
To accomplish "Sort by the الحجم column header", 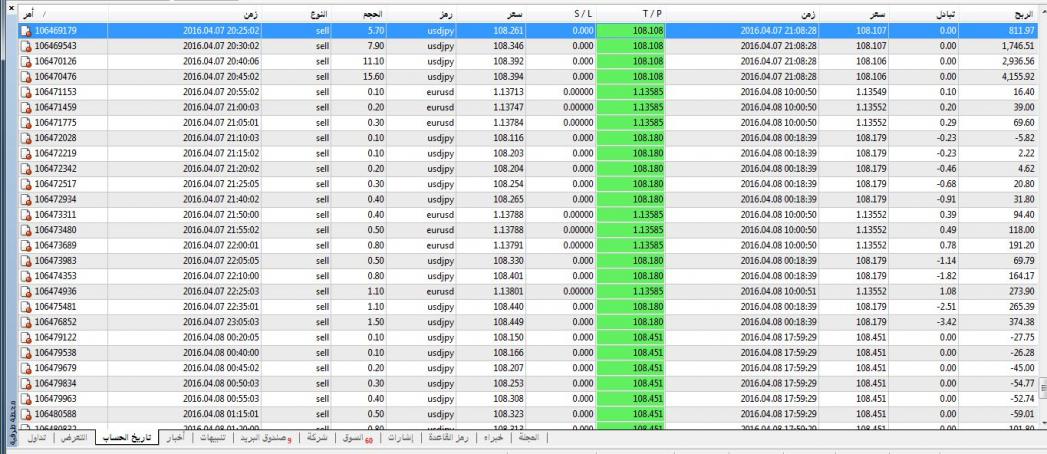I will [359, 13].
